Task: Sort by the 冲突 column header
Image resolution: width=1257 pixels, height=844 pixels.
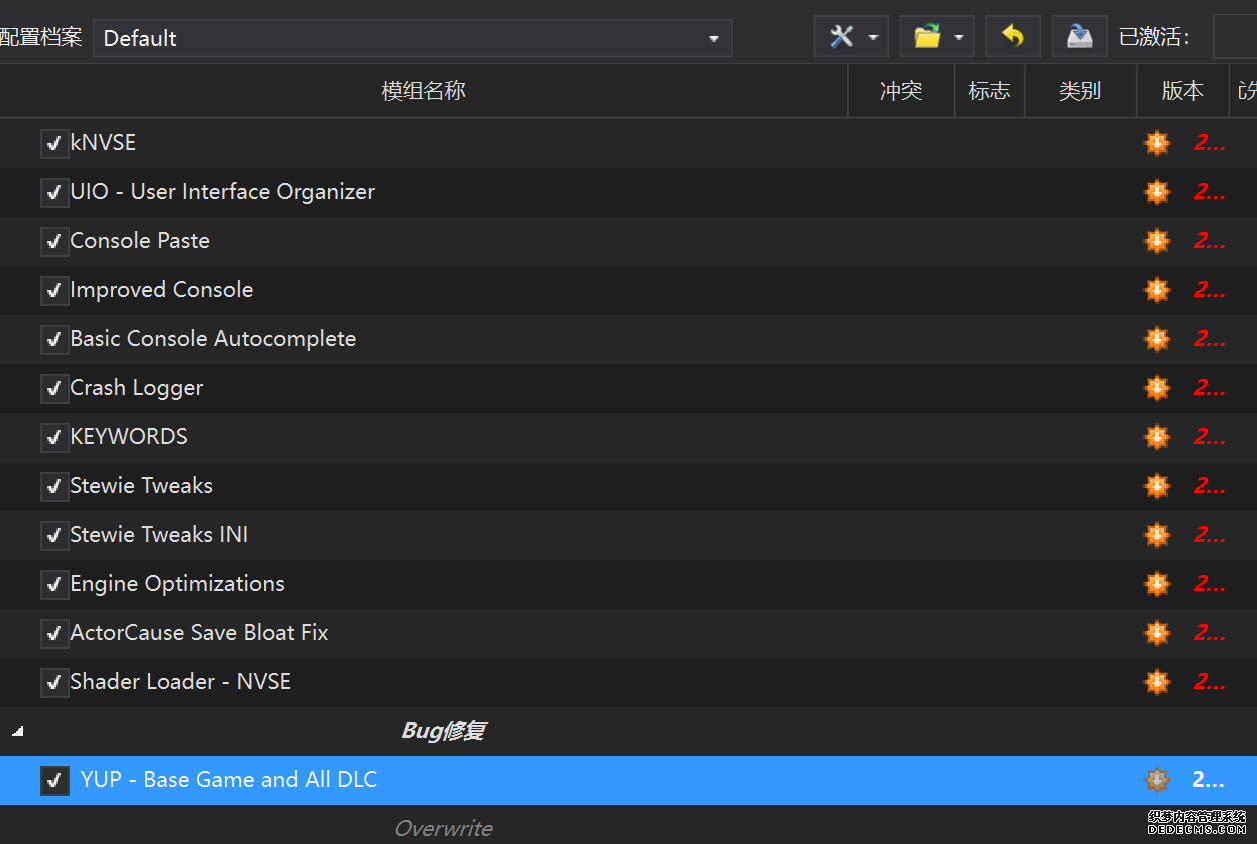Action: click(x=900, y=91)
